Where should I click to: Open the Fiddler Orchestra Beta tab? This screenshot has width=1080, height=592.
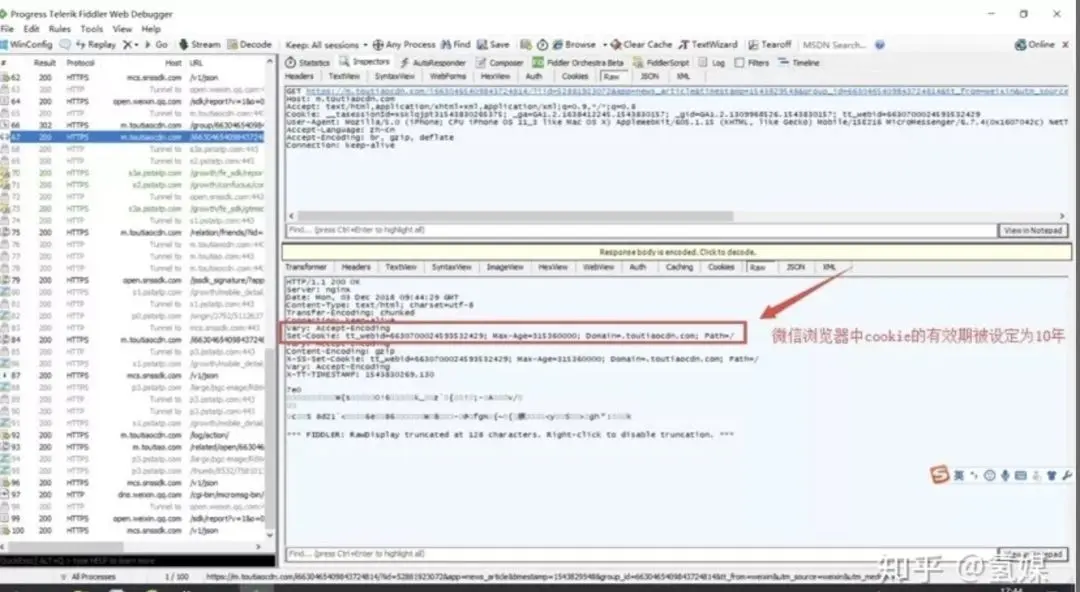point(579,63)
